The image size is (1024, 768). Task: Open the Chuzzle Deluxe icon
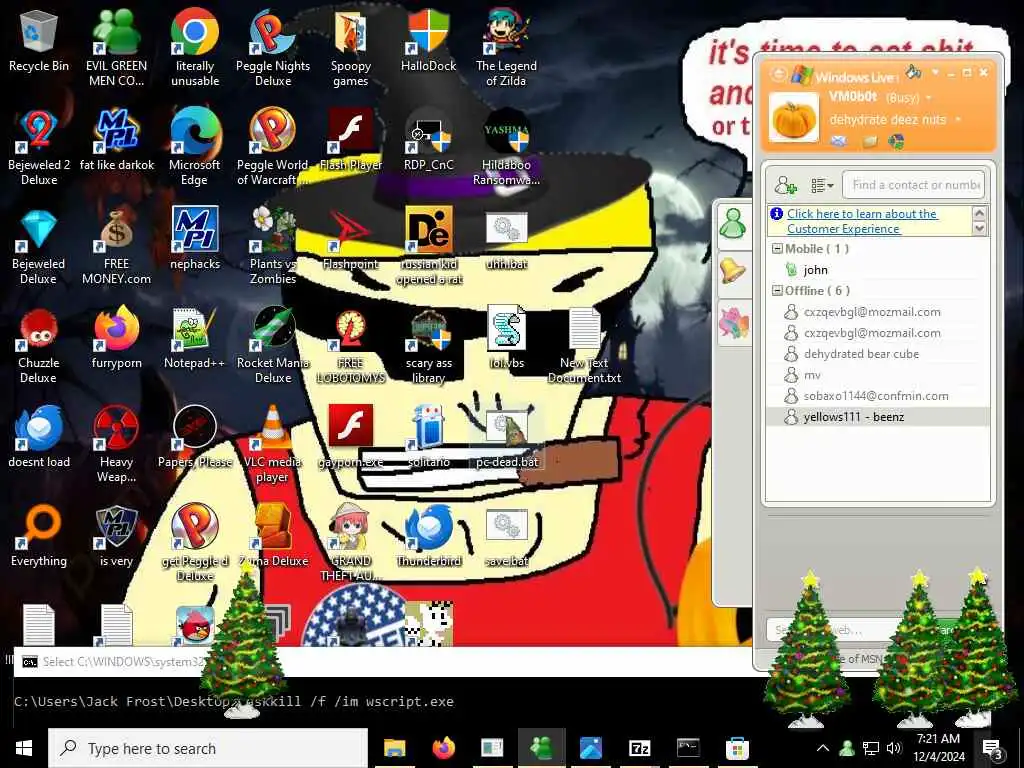tap(39, 346)
